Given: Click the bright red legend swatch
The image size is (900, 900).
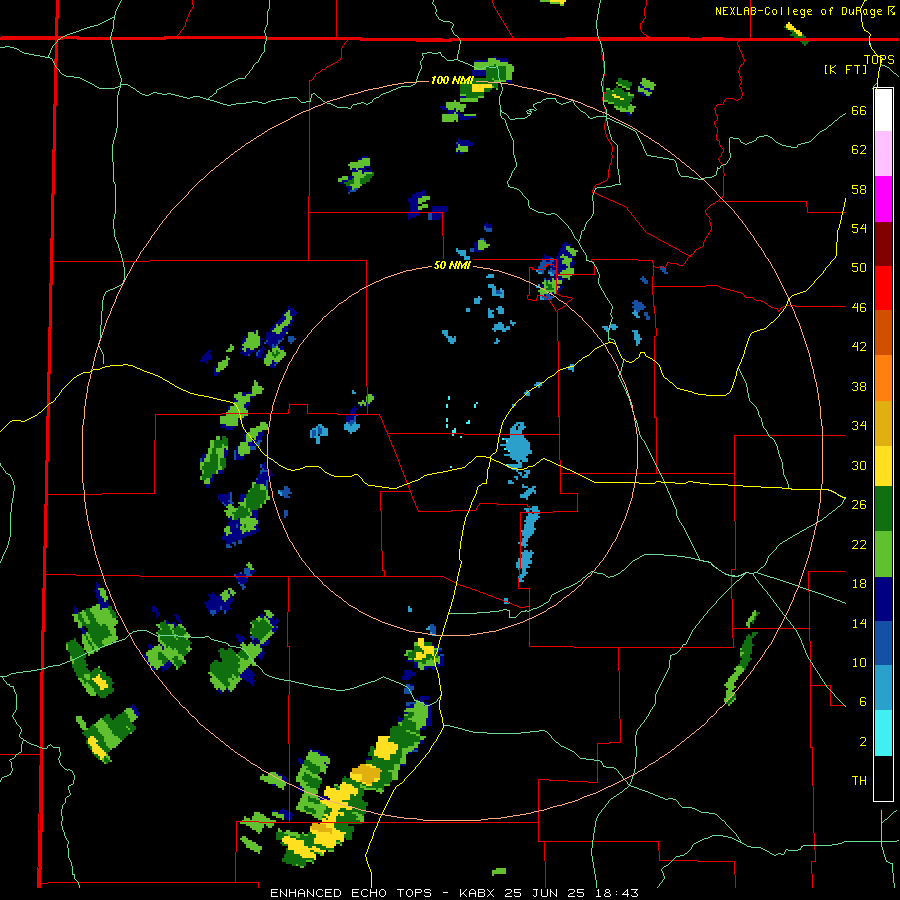Looking at the screenshot, I should (x=883, y=288).
